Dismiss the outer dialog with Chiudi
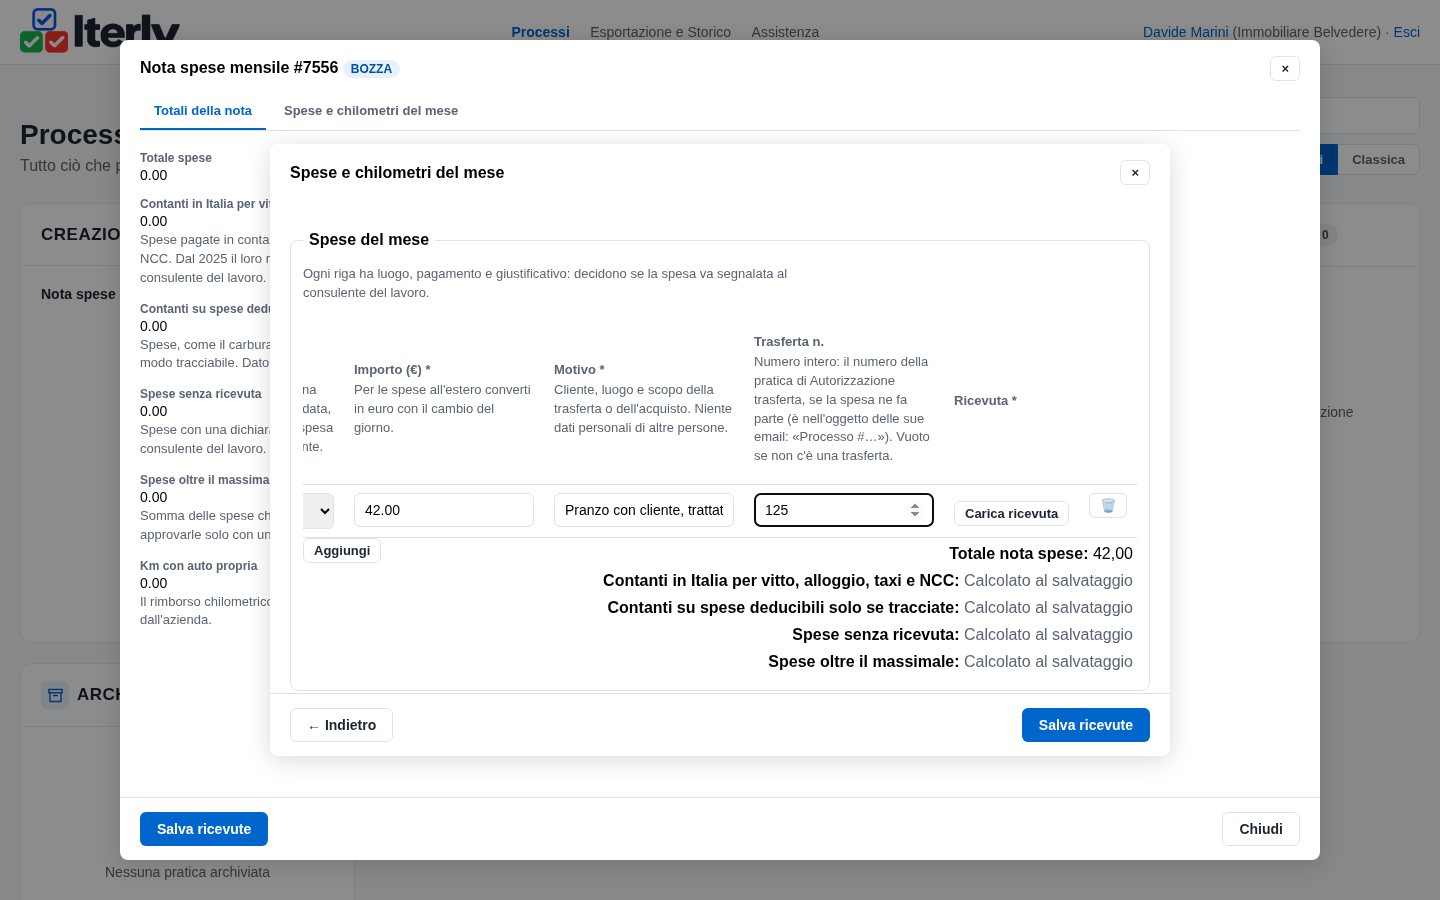1440x900 pixels. coord(1261,829)
